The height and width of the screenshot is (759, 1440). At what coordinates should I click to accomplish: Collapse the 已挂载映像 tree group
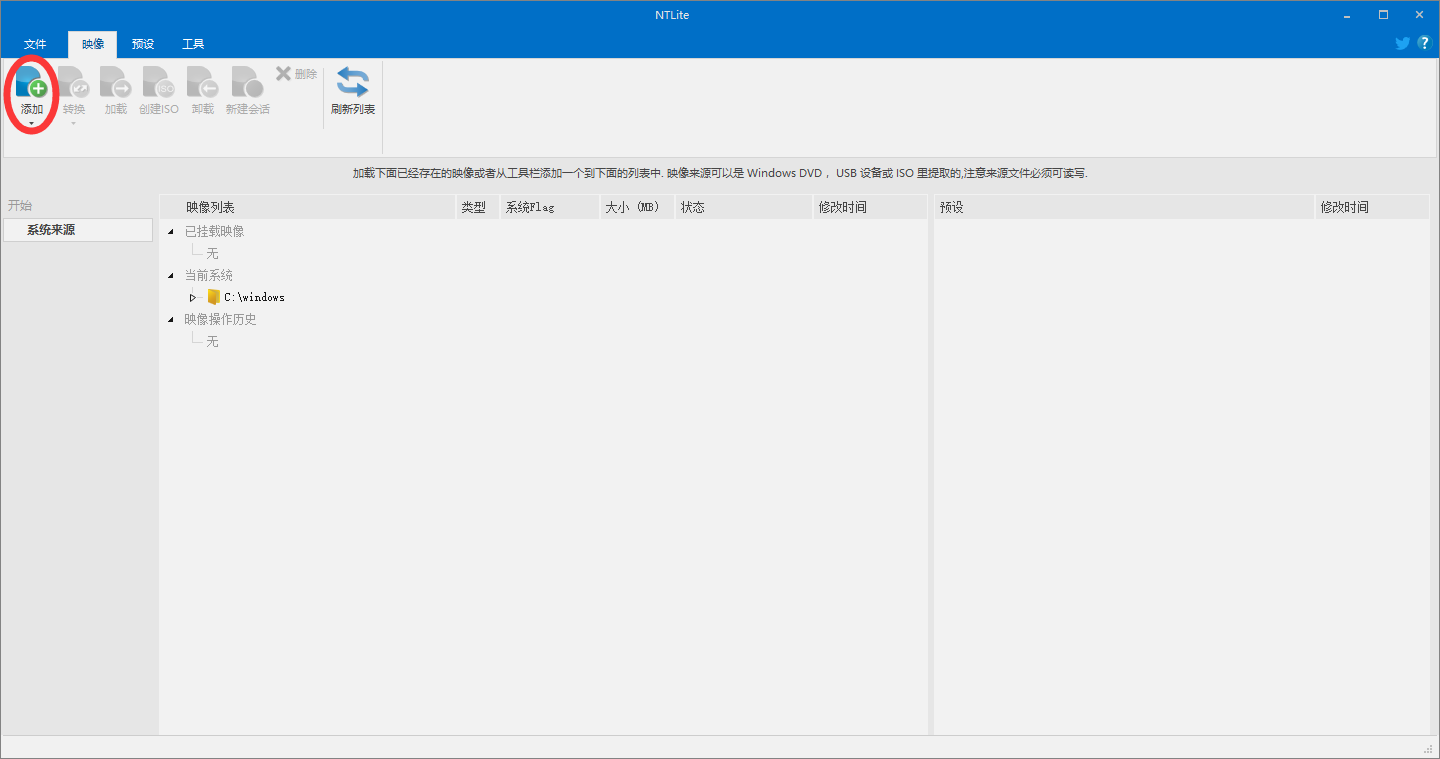pos(171,232)
